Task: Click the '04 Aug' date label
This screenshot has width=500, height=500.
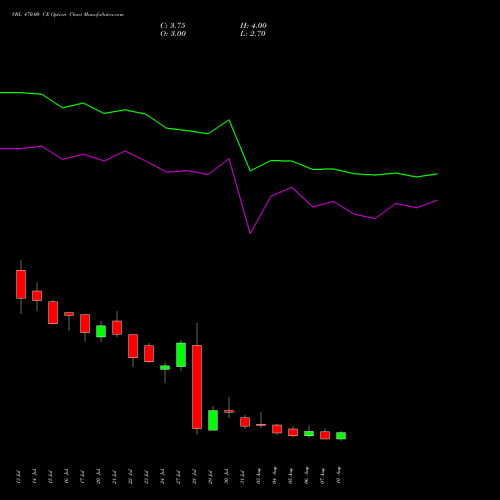Action: (274, 476)
